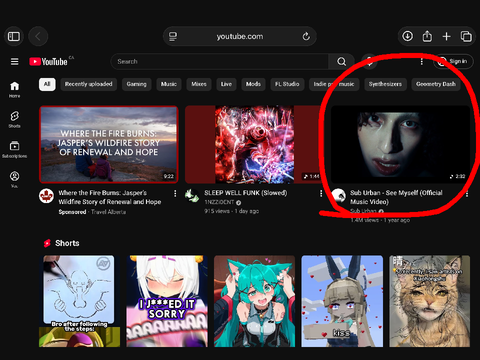Open the SLEEP WELL FUNK (Slowed) title

245,193
